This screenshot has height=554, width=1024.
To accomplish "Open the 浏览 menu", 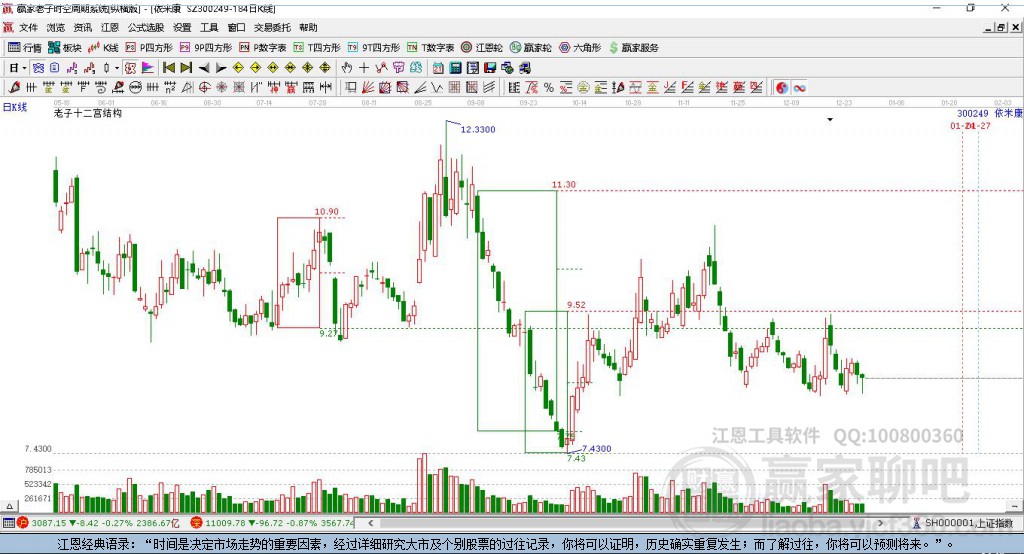I will pyautogui.click(x=56, y=27).
